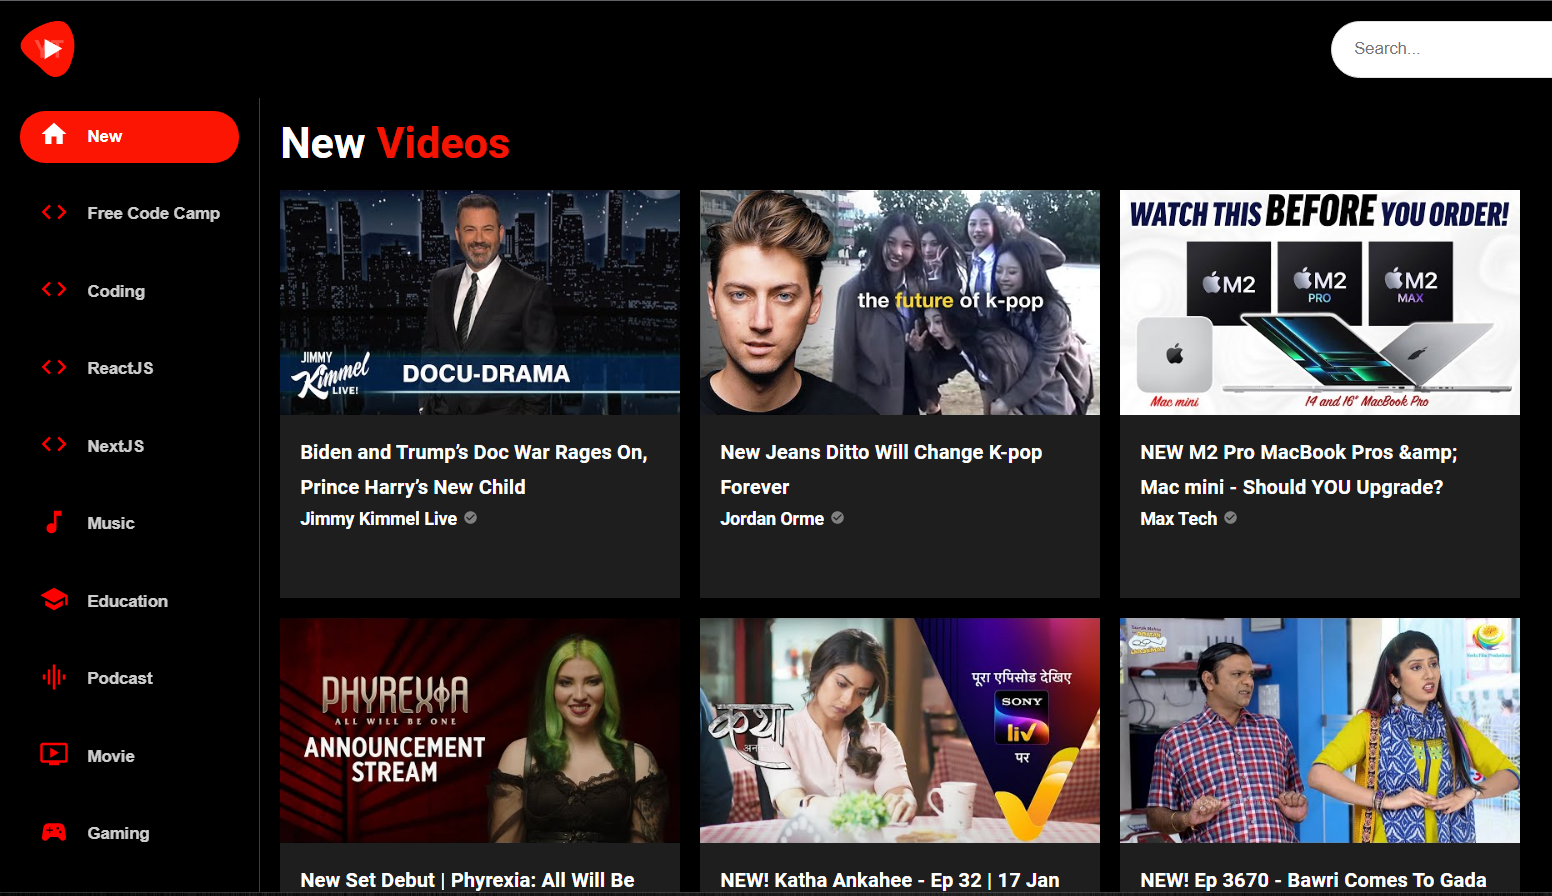Switch to the NextJS category

[129, 446]
